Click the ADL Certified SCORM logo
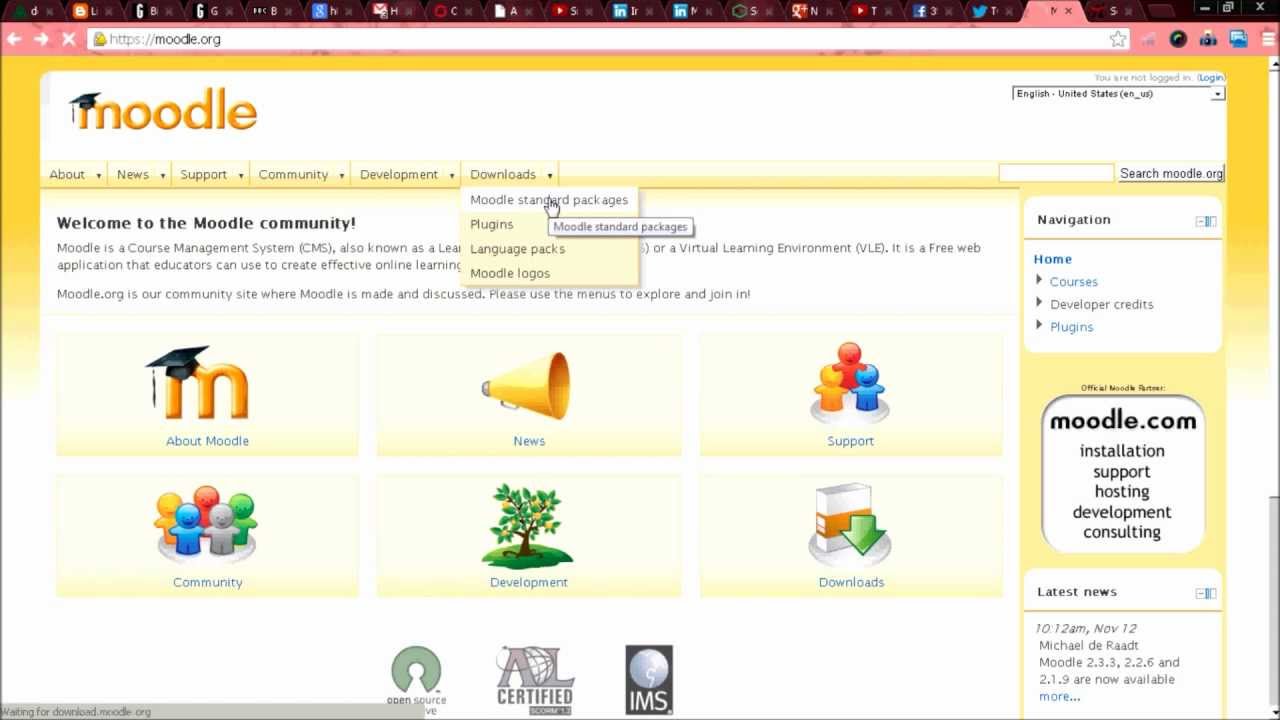Screen dimensions: 1280x720 coord(535,680)
